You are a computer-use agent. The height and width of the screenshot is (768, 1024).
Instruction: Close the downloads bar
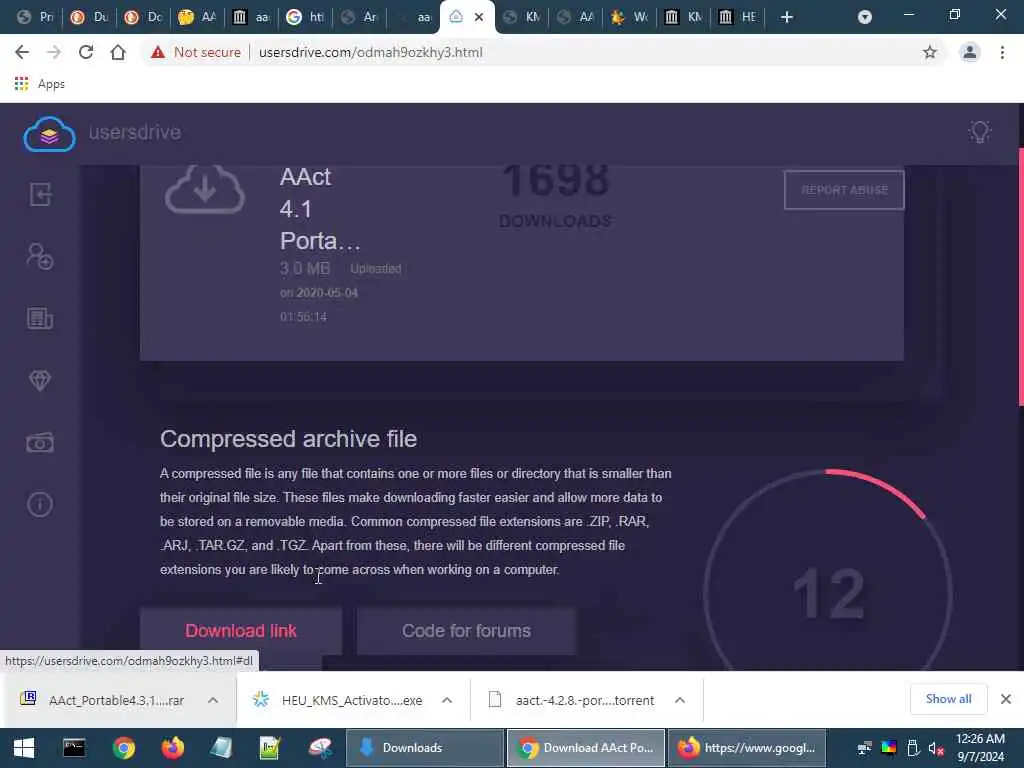[1006, 699]
